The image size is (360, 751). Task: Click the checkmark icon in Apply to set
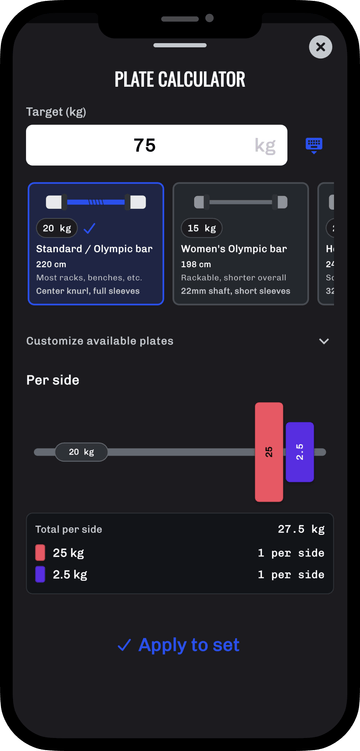[x=124, y=646]
